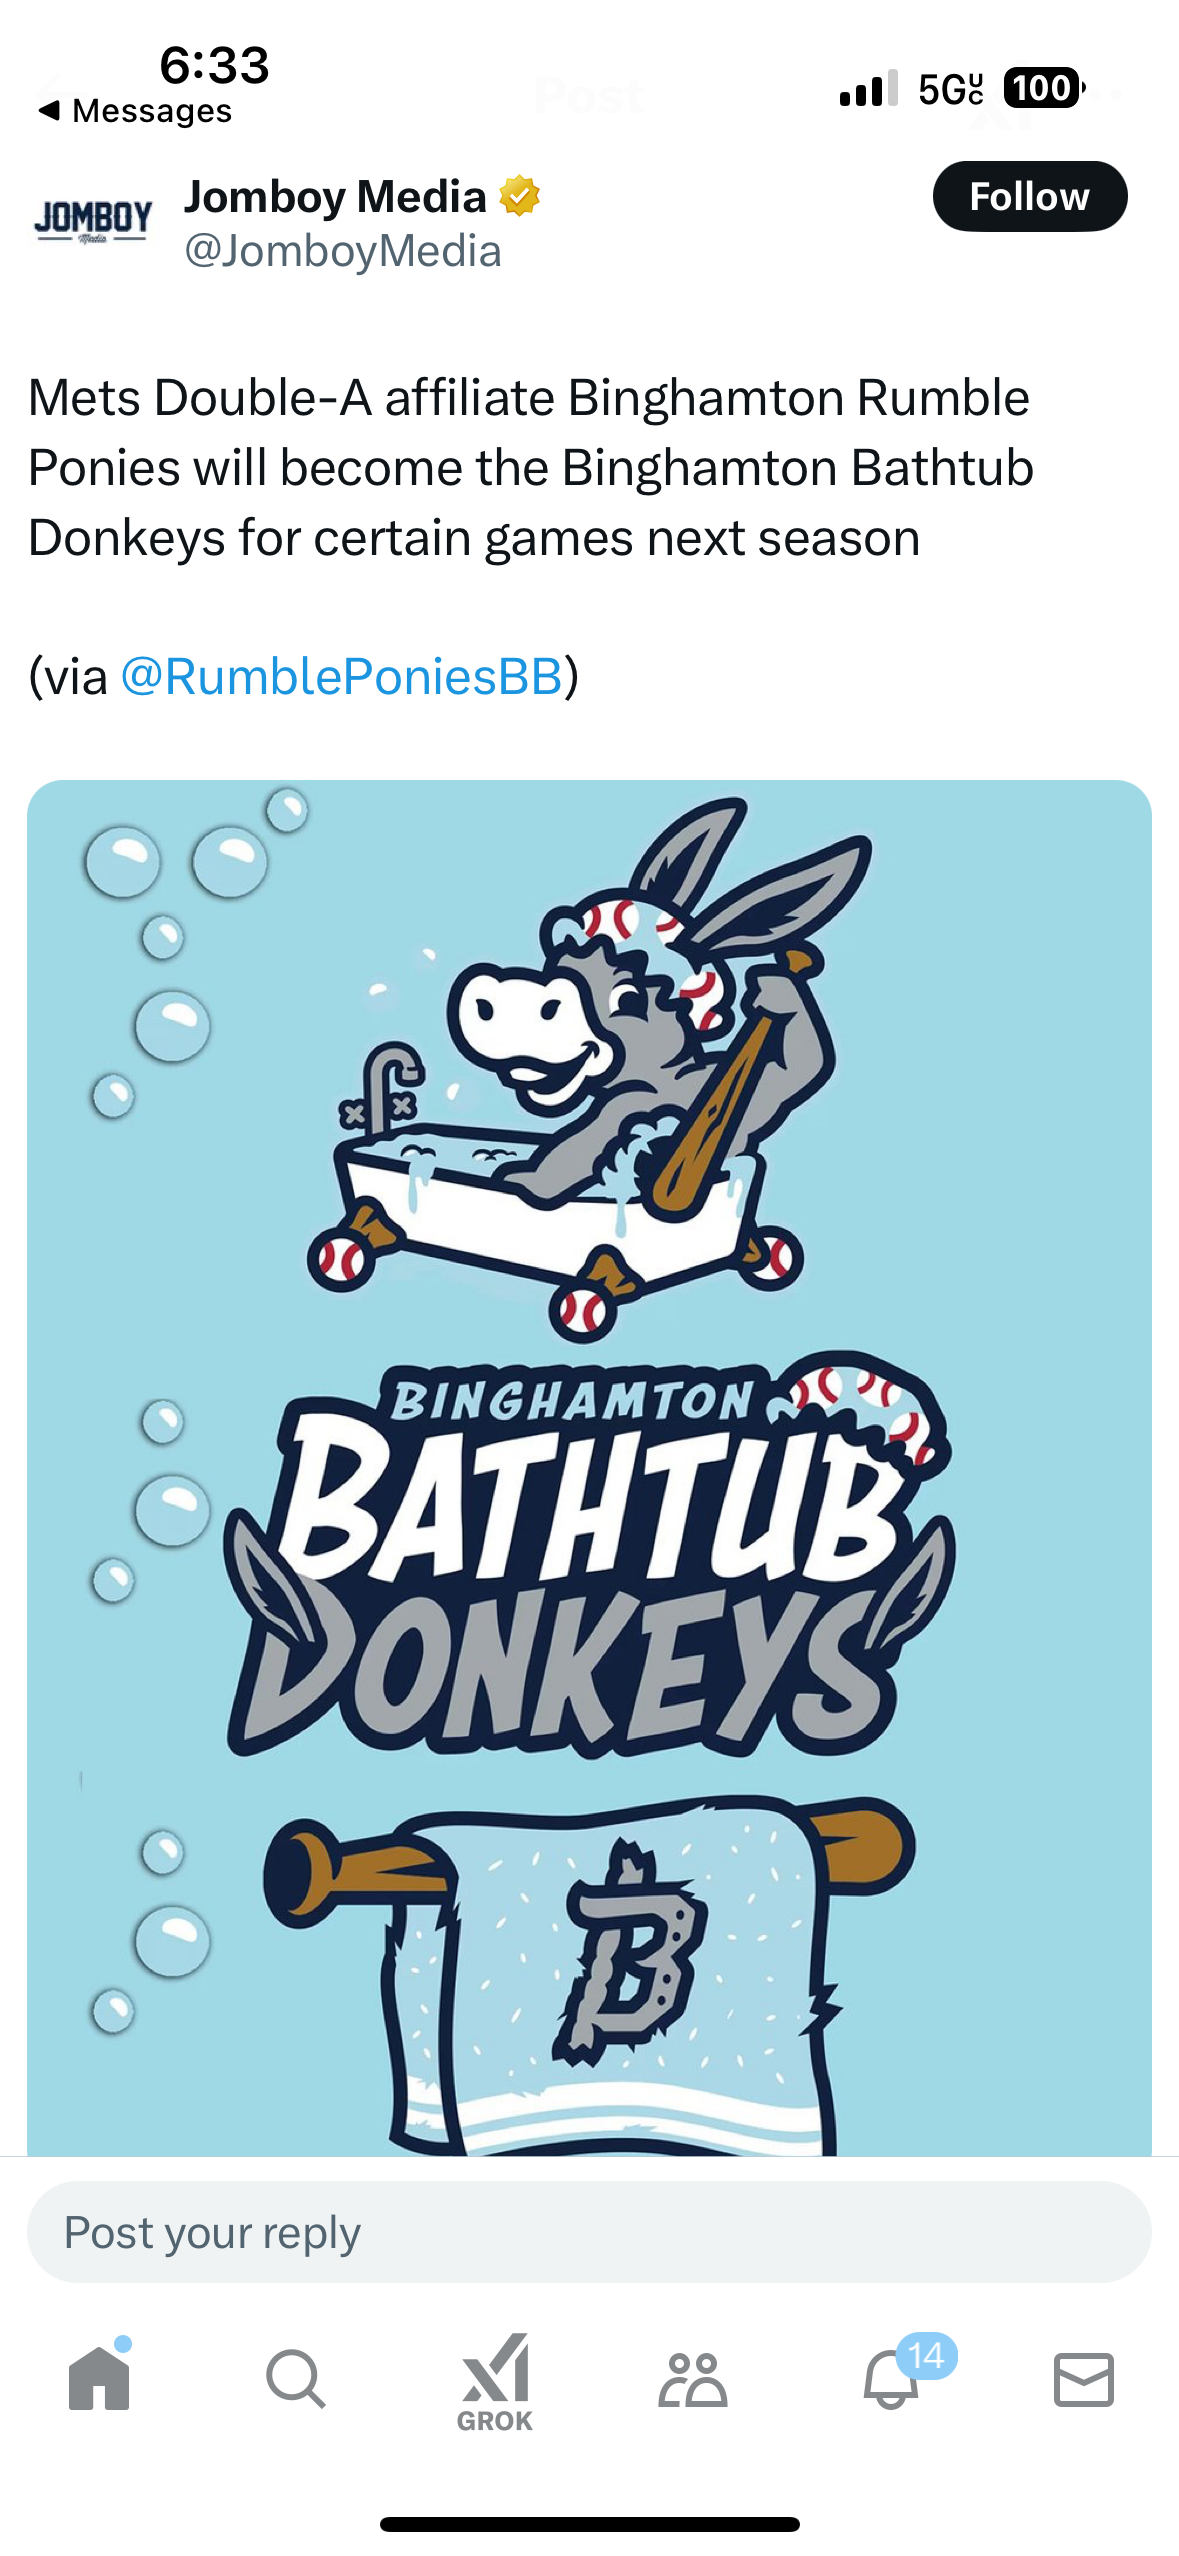Open the Bathtub Donkeys logo image

[x=589, y=1468]
